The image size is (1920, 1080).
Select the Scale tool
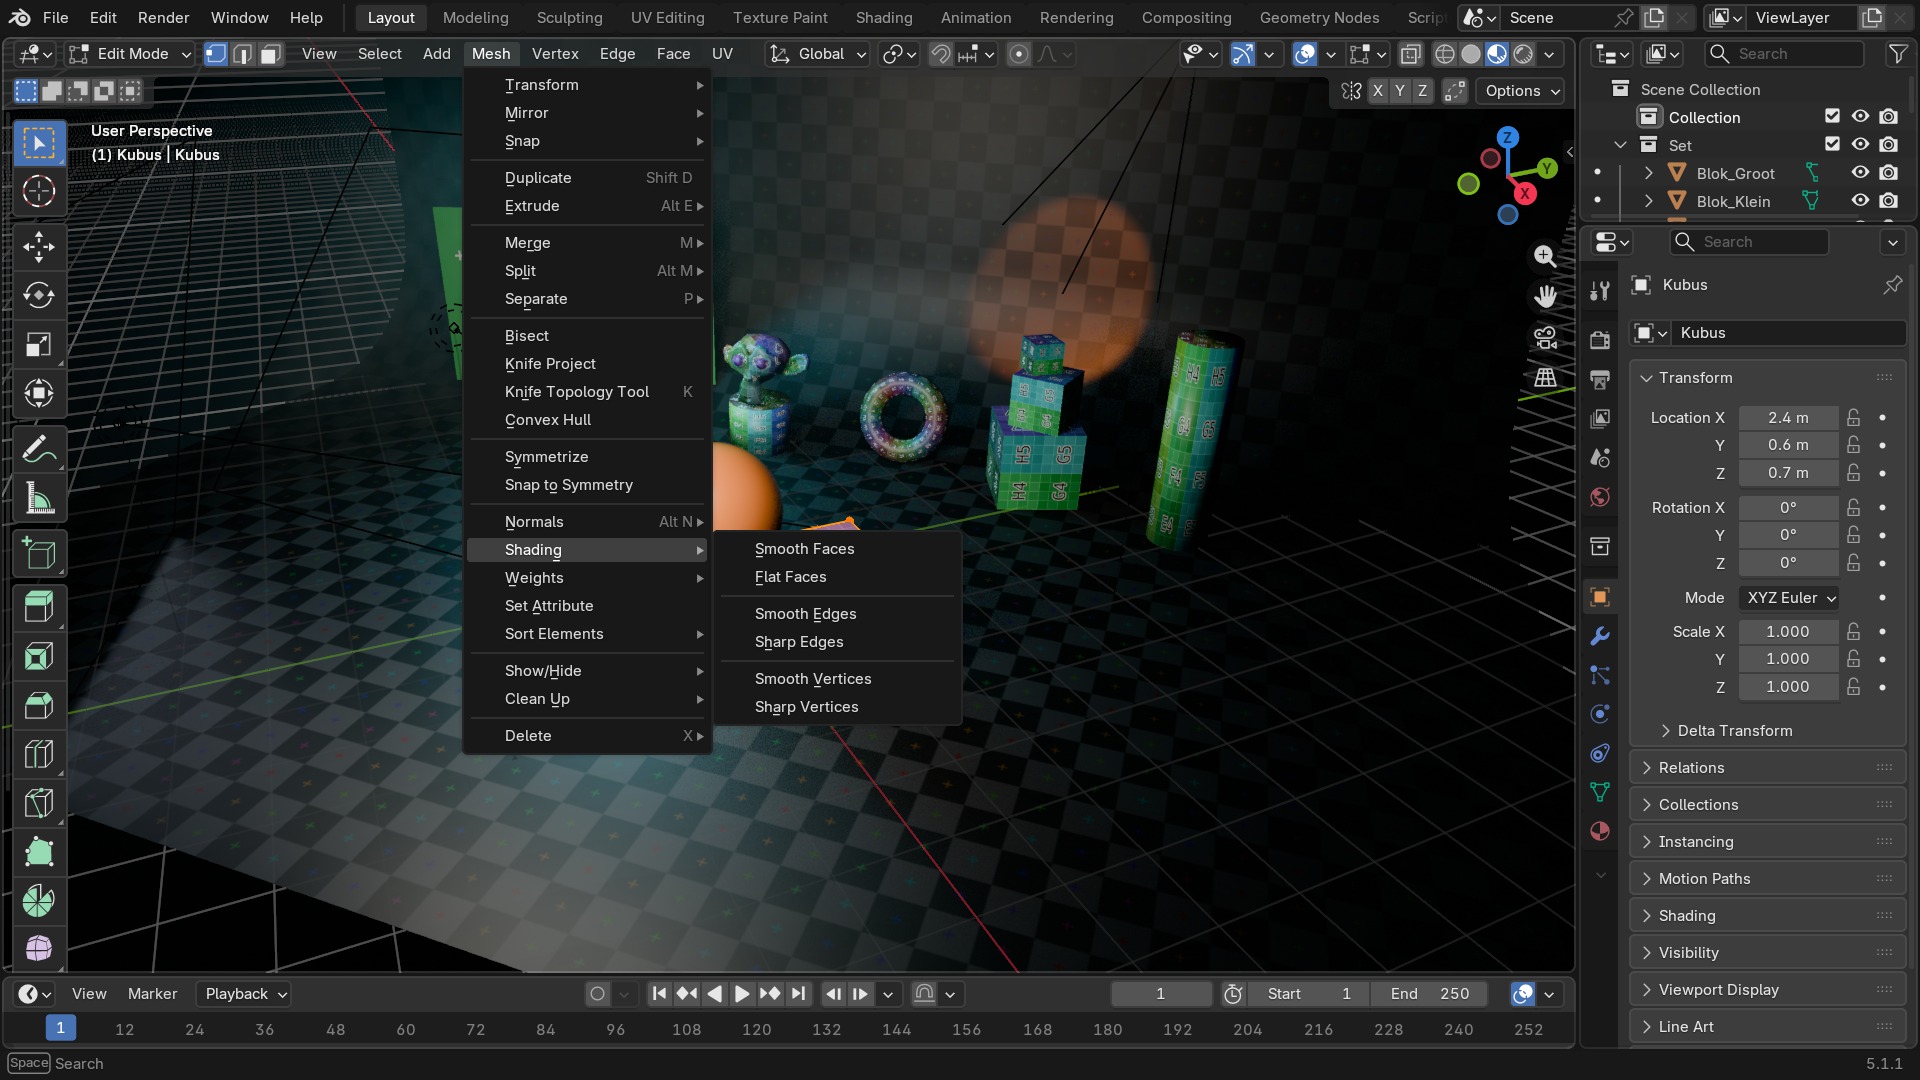pos(39,345)
